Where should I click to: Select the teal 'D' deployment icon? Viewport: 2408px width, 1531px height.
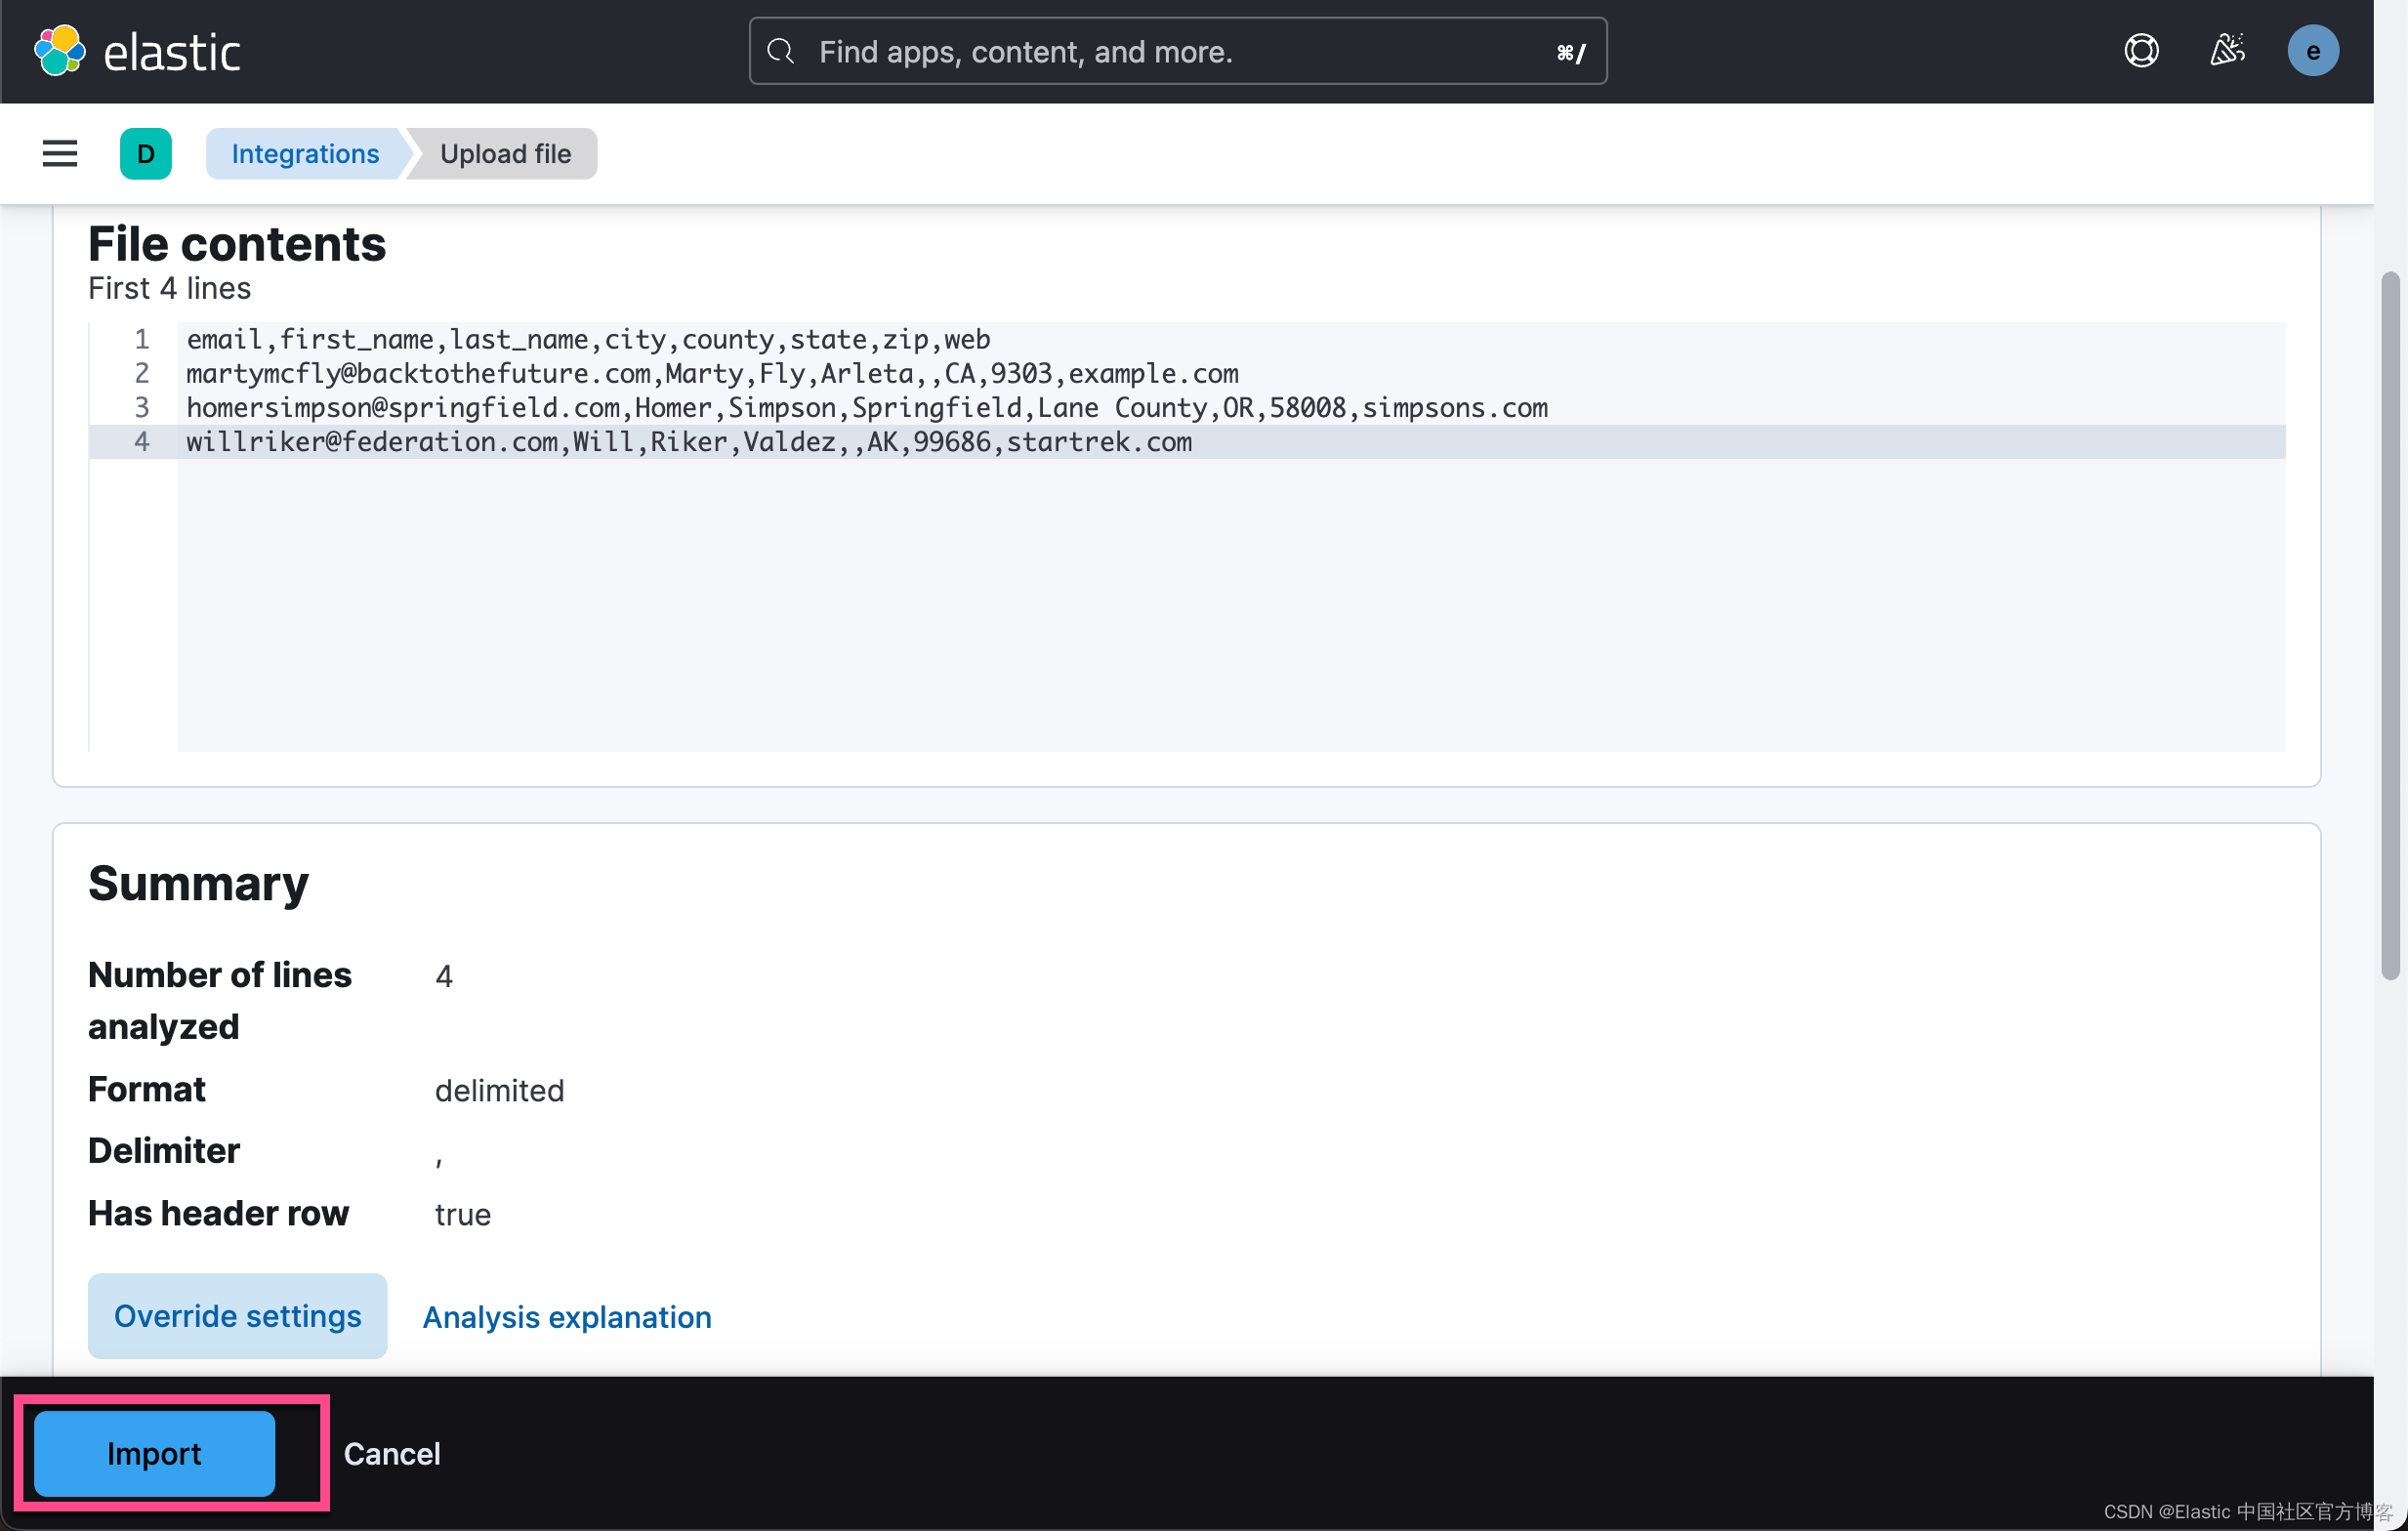coord(146,153)
